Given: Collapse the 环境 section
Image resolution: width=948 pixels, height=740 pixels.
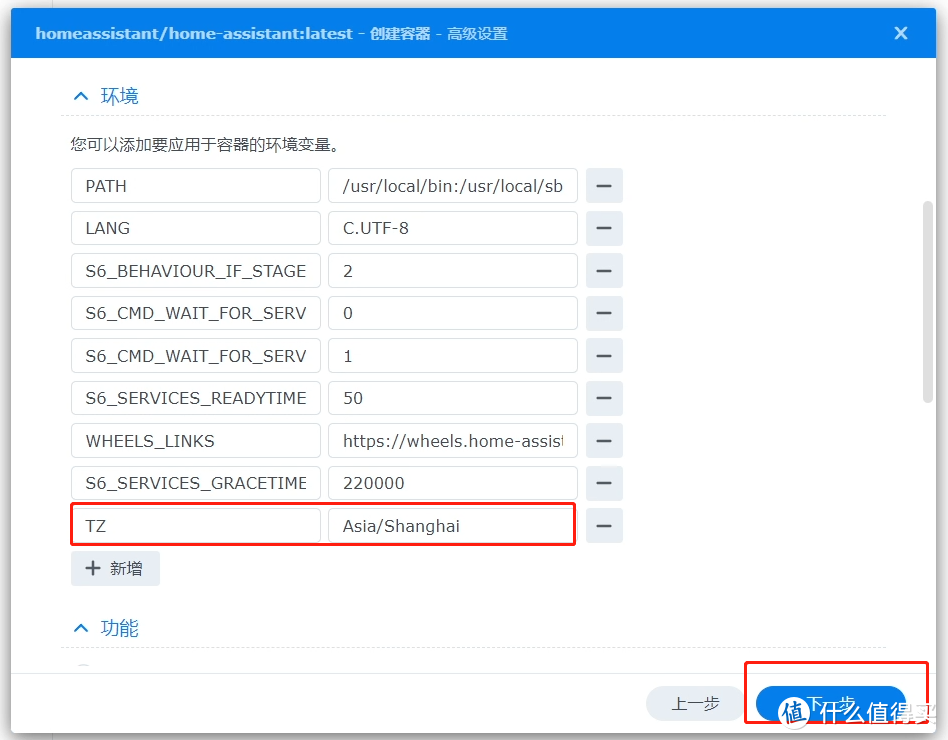Looking at the screenshot, I should coord(81,96).
